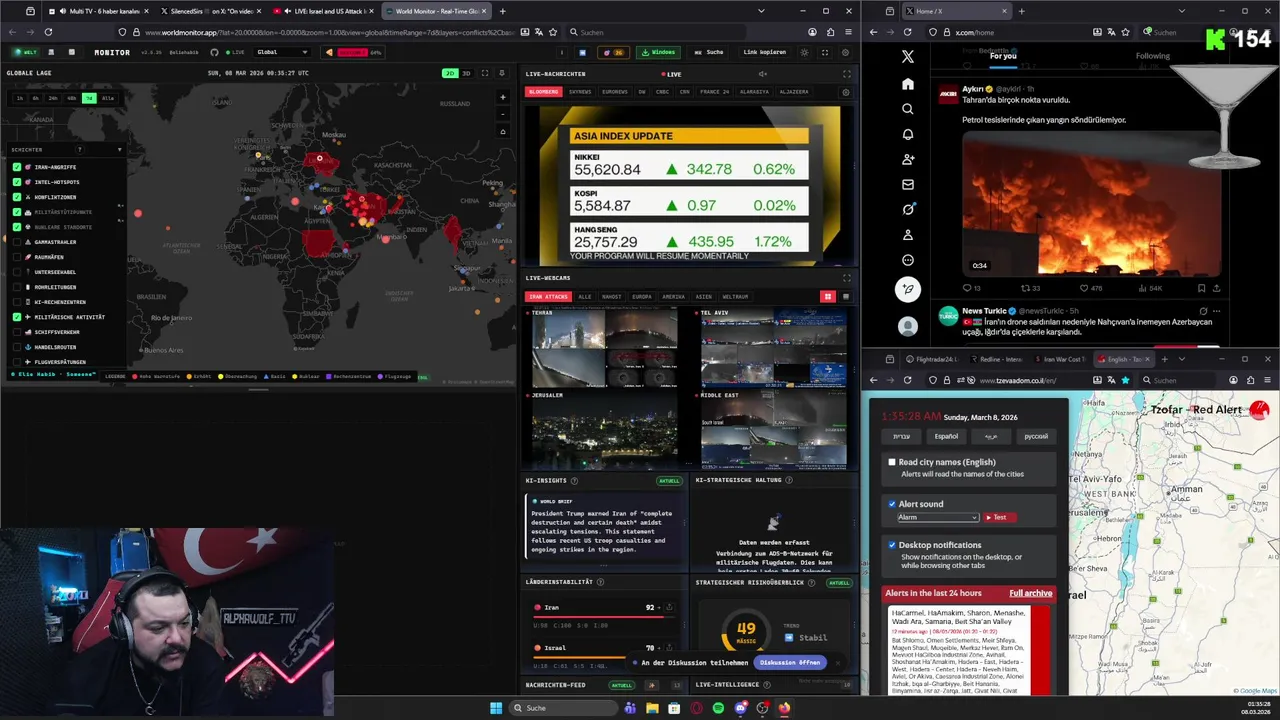This screenshot has width=1280, height=720.
Task: Open the X profile person icon
Action: click(907, 235)
